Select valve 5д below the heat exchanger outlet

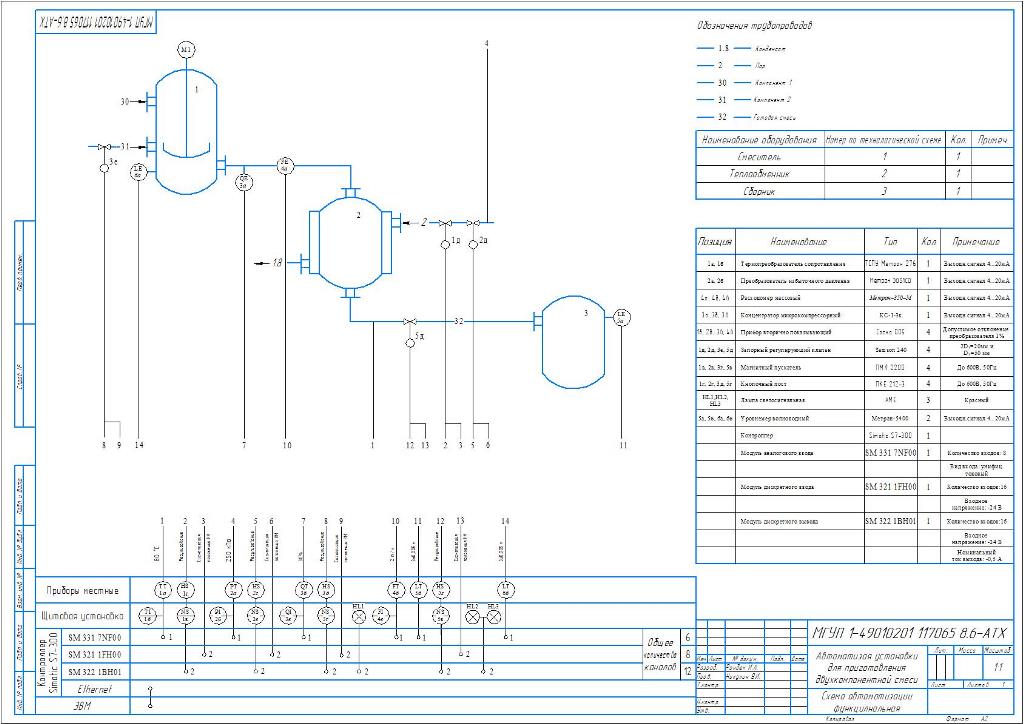[x=410, y=321]
